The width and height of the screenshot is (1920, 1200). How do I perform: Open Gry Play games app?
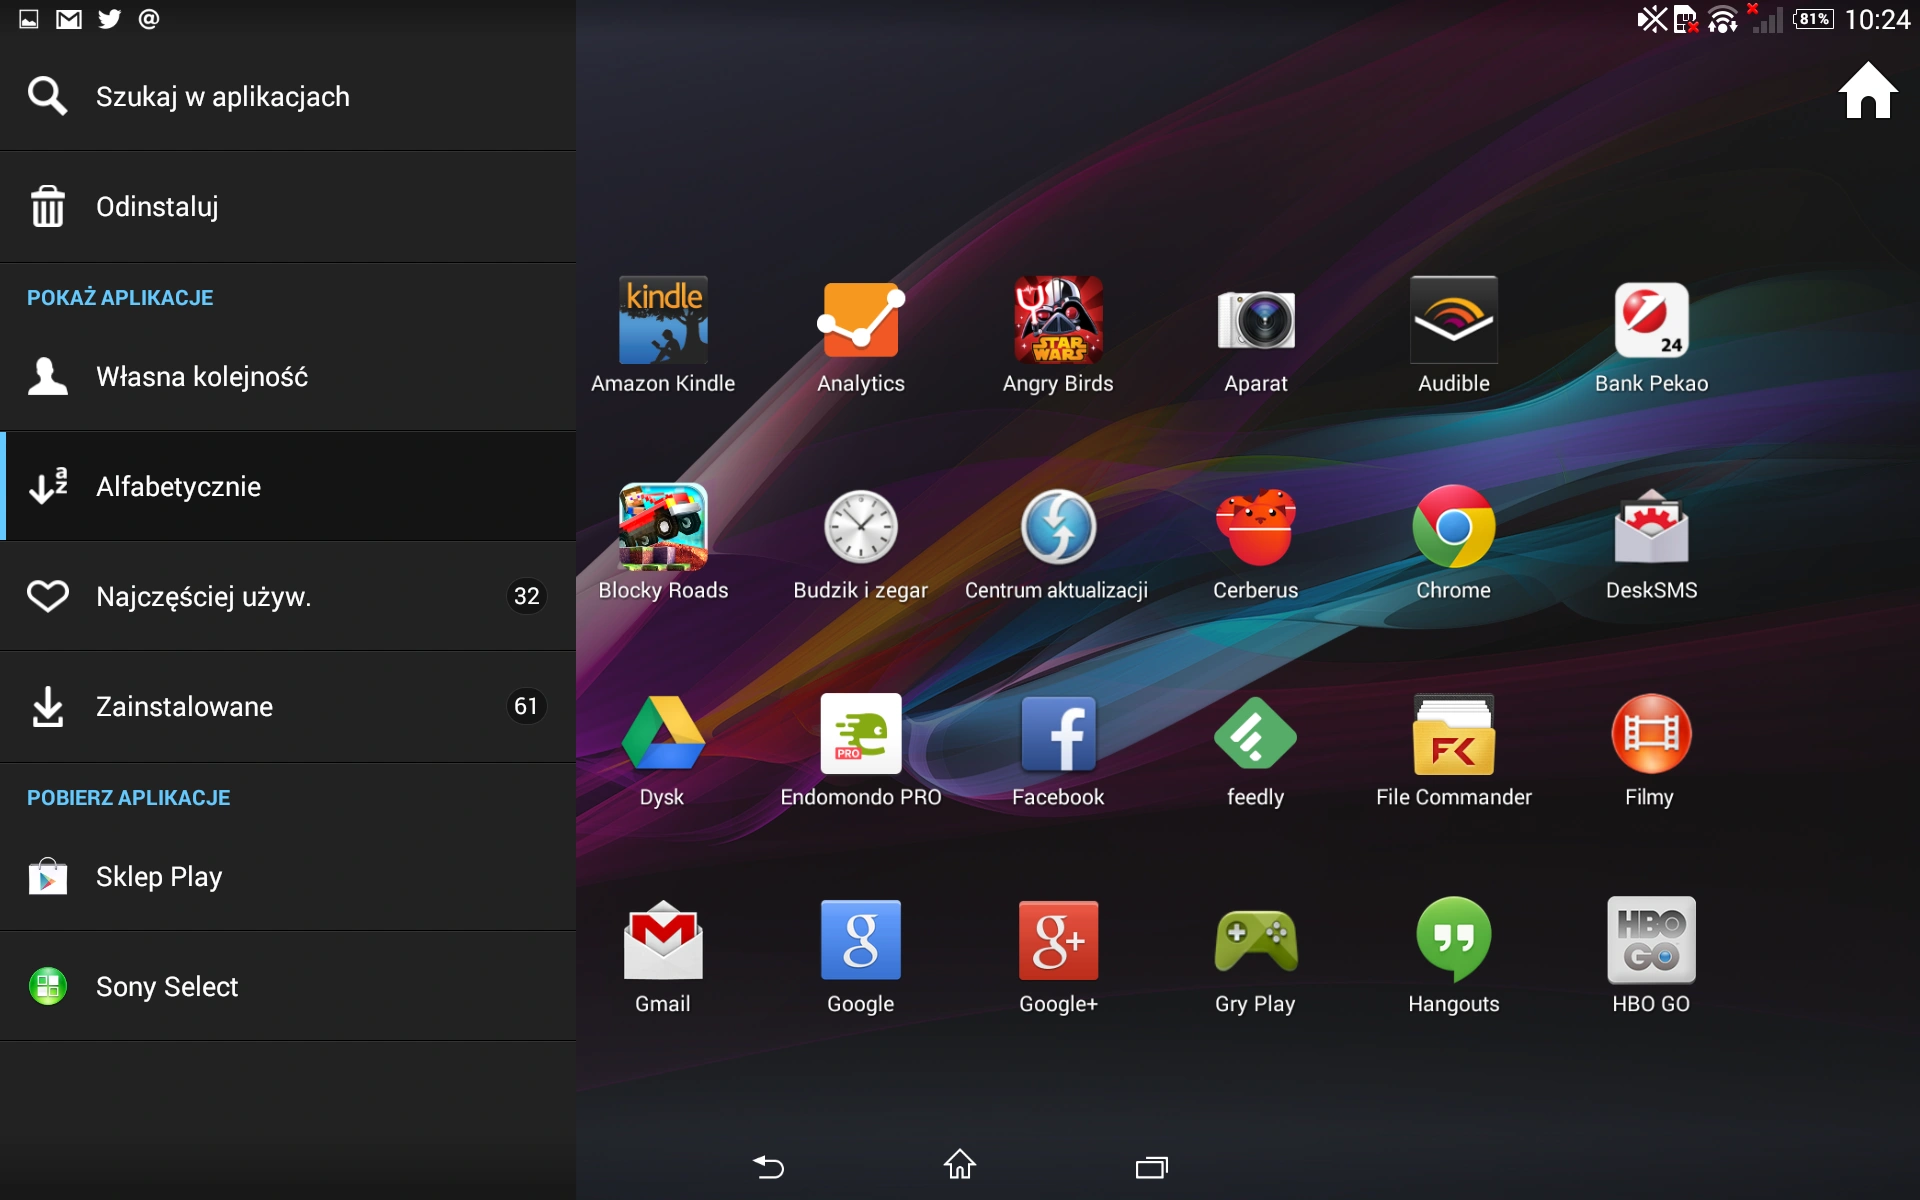pos(1256,956)
